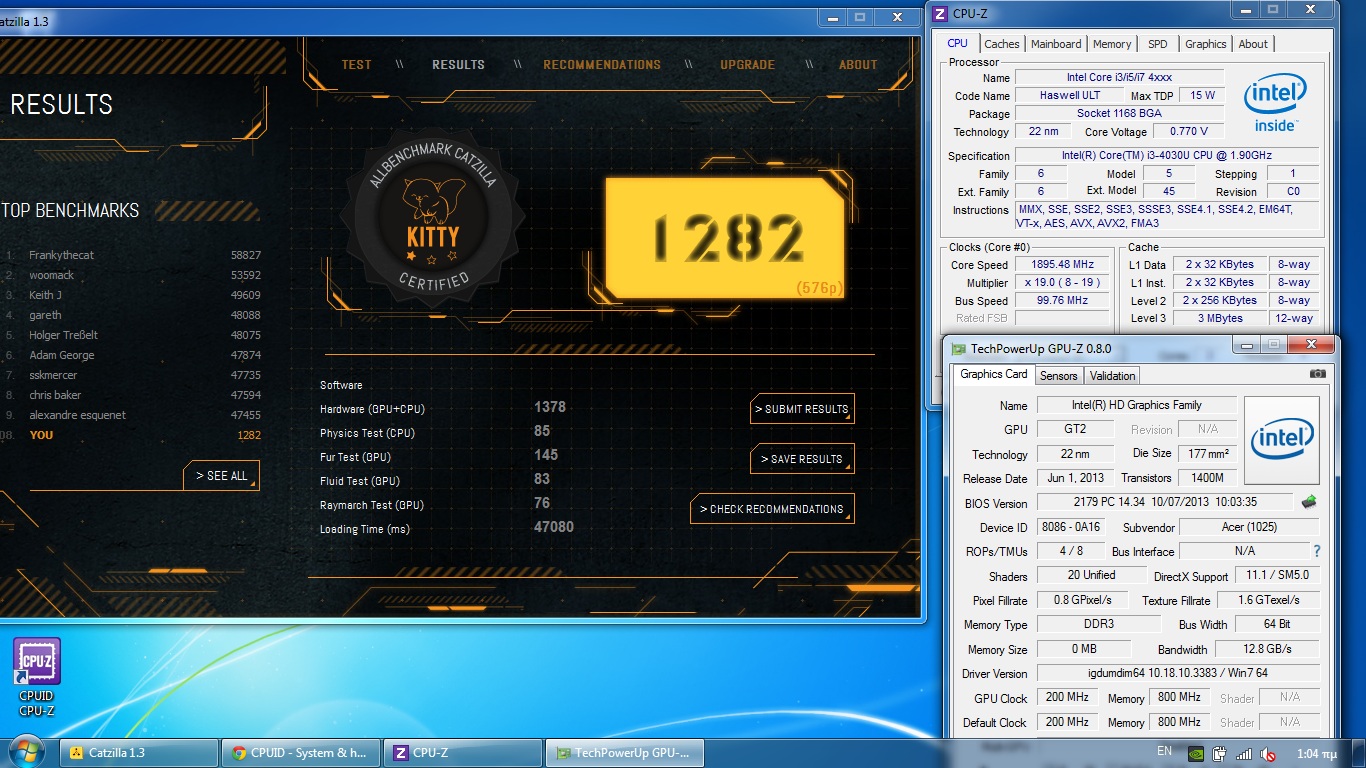Click alexandre esquenet in benchmarks list

click(77, 415)
